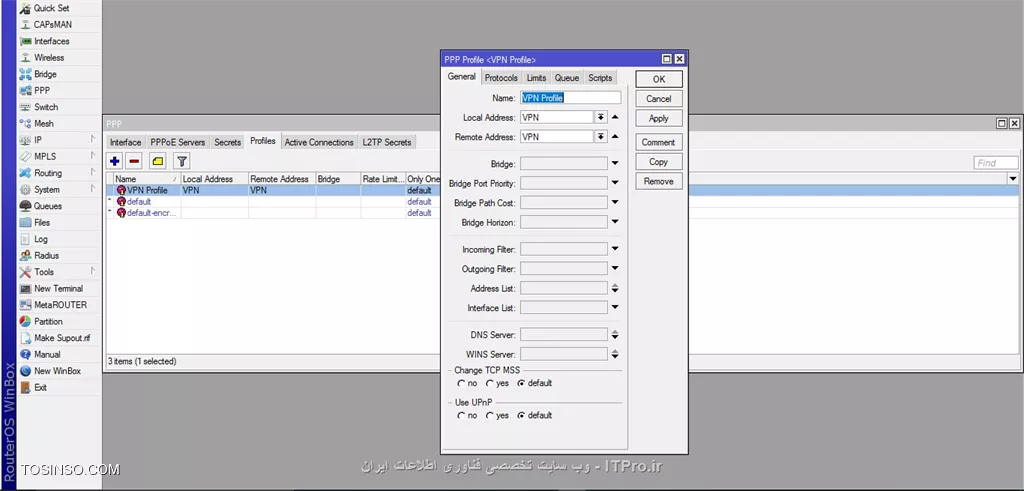Image resolution: width=1024 pixels, height=491 pixels.
Task: Open the Secrets tab in PPP window
Action: [x=227, y=142]
